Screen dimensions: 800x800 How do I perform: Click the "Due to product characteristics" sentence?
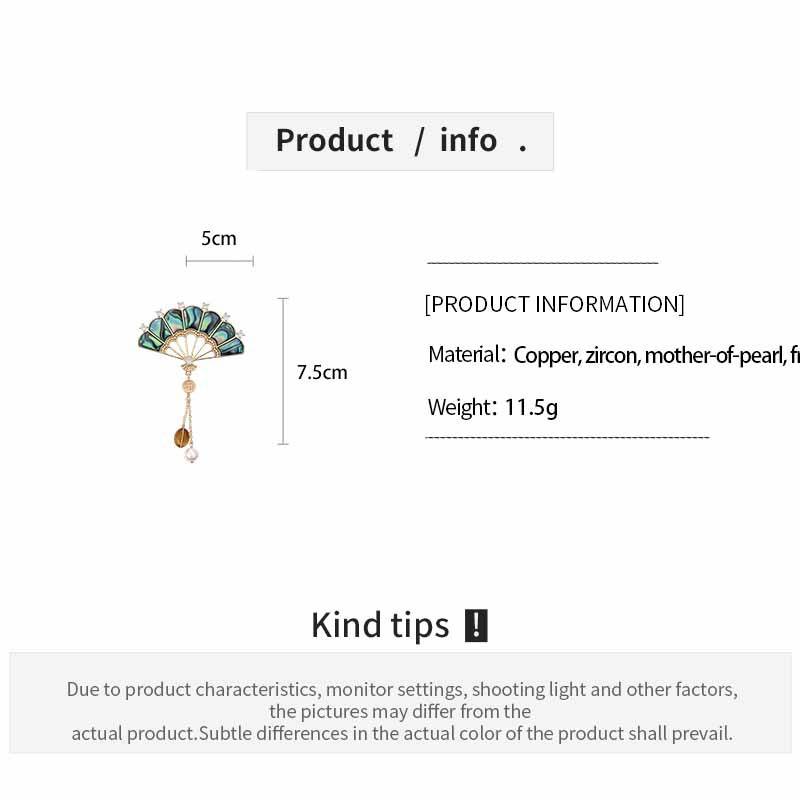coord(402,689)
